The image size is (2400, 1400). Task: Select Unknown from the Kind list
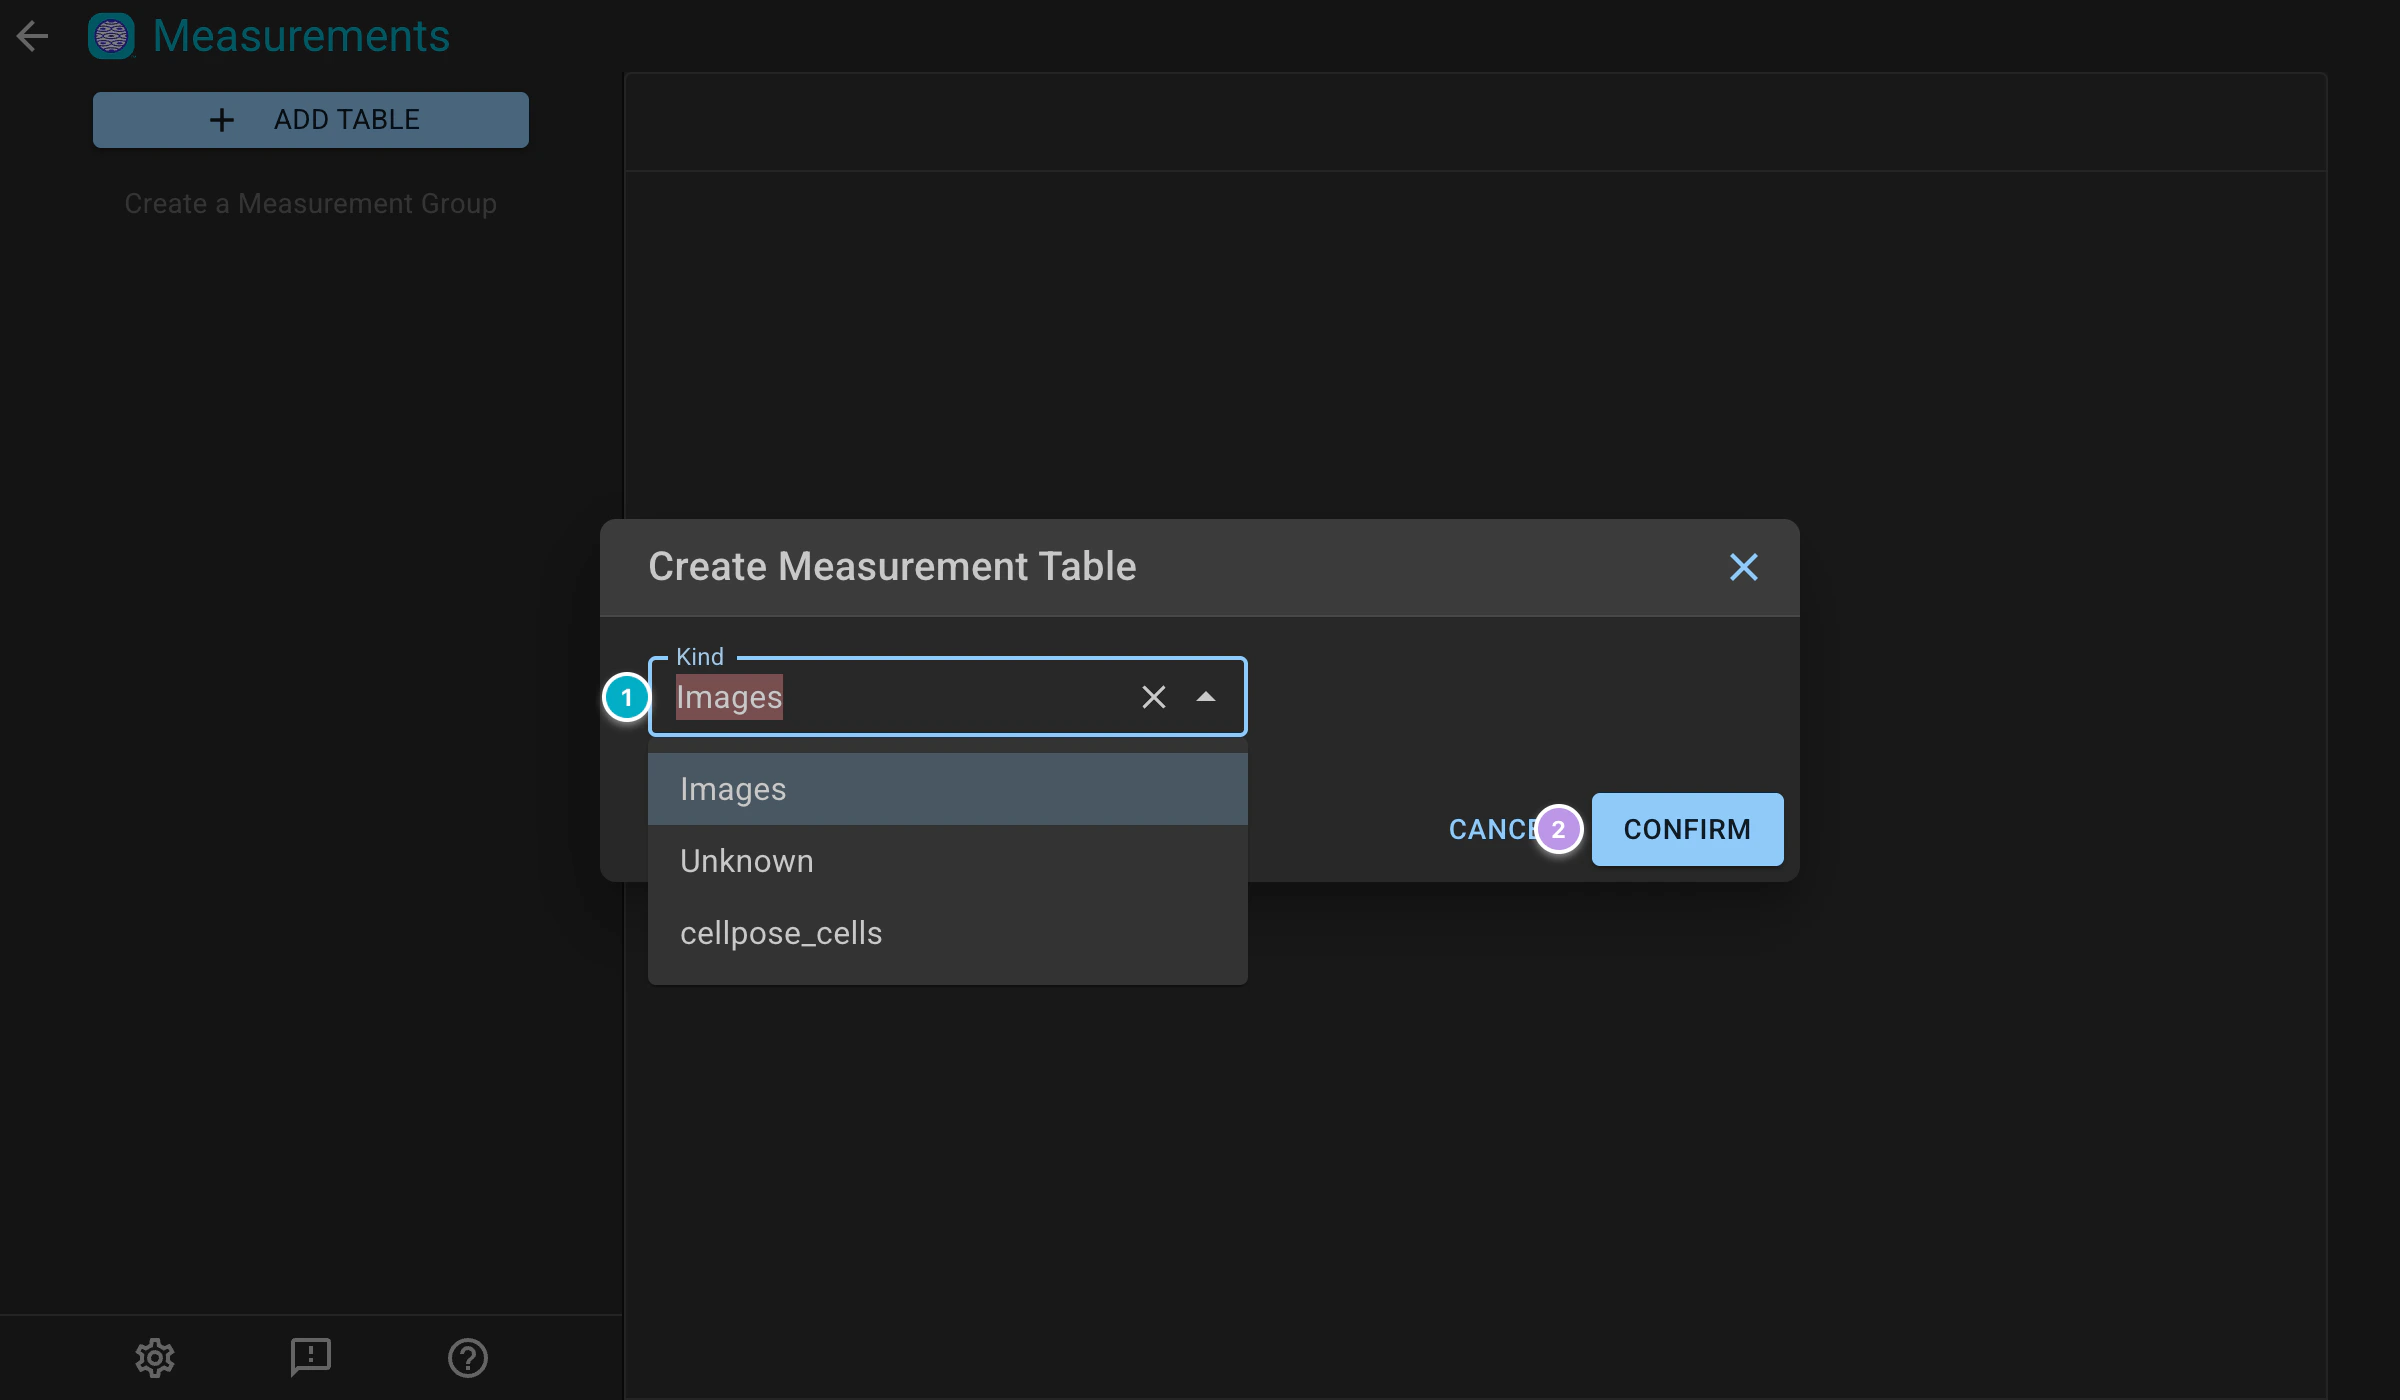click(x=947, y=861)
